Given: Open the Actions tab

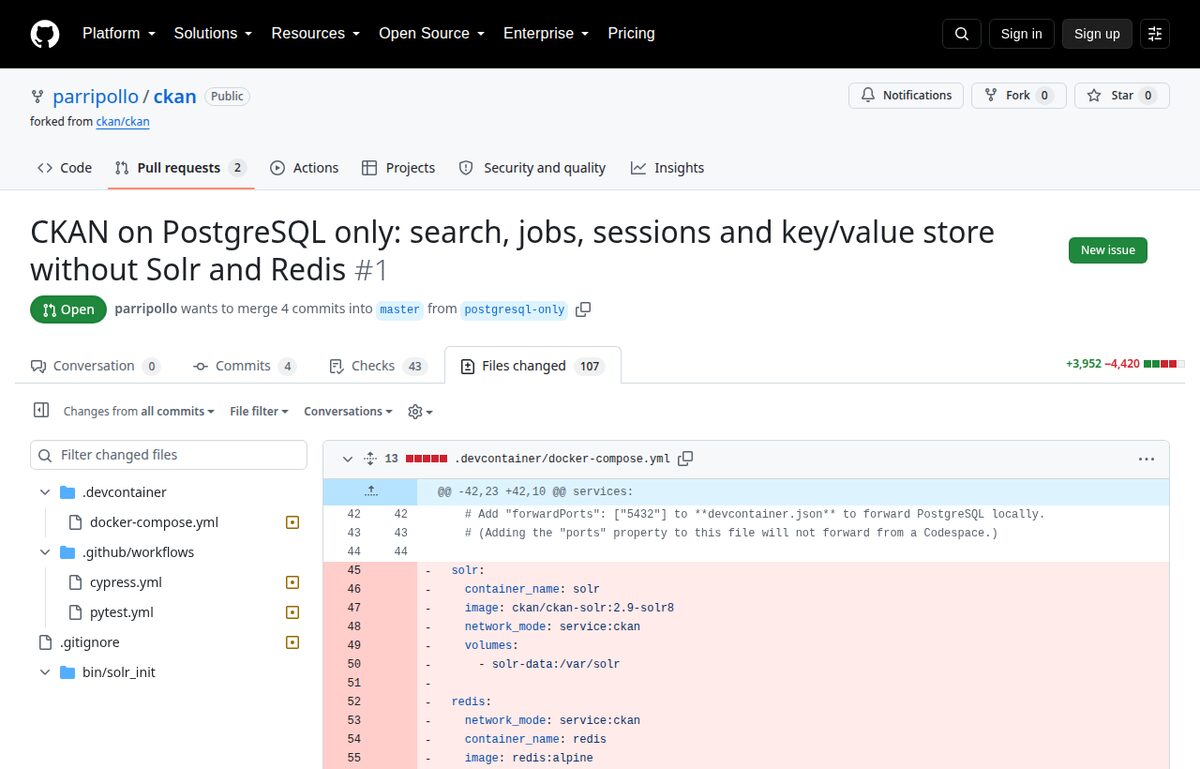Looking at the screenshot, I should pos(304,168).
